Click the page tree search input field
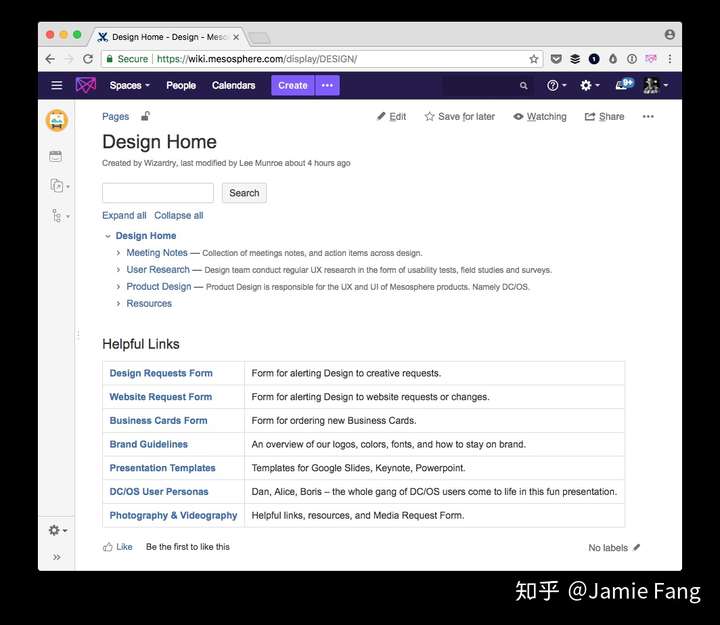The image size is (720, 625). click(x=158, y=193)
